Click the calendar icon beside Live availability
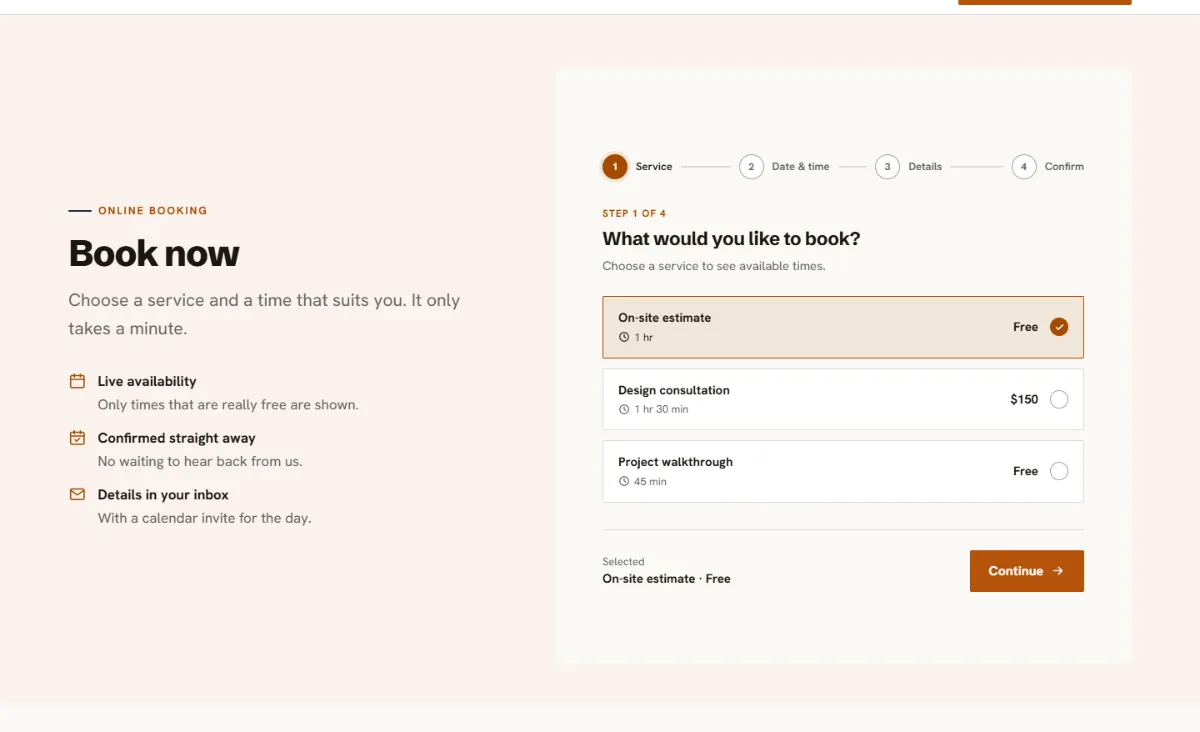 tap(77, 381)
